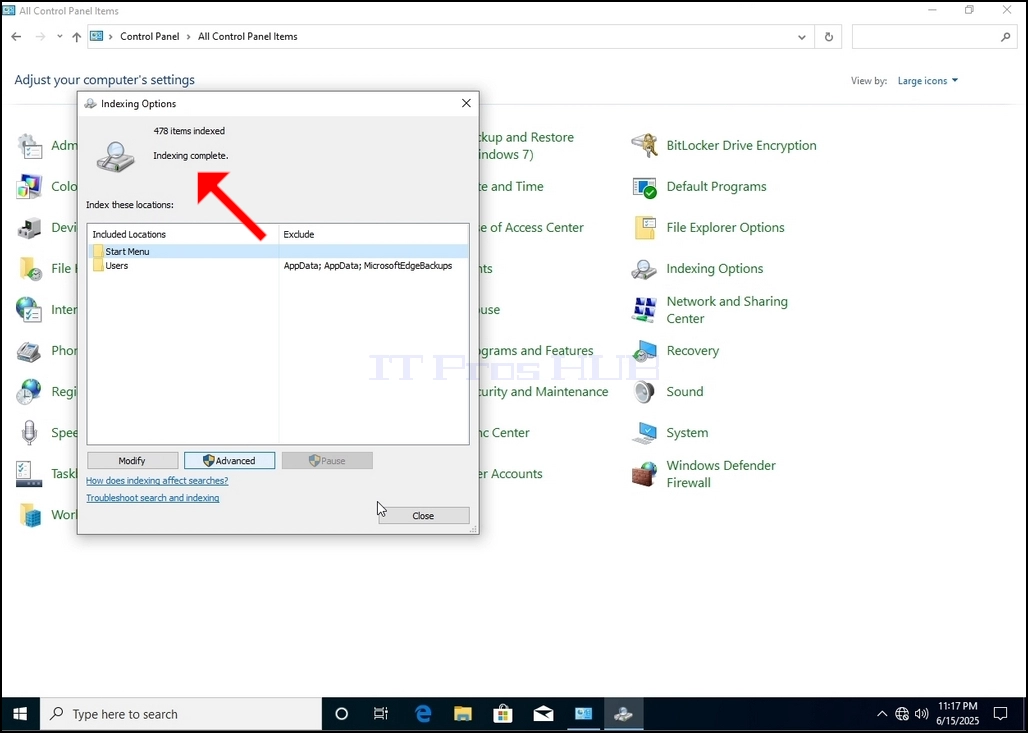The width and height of the screenshot is (1028, 733).
Task: Click Included Locations column header
Action: [x=183, y=234]
